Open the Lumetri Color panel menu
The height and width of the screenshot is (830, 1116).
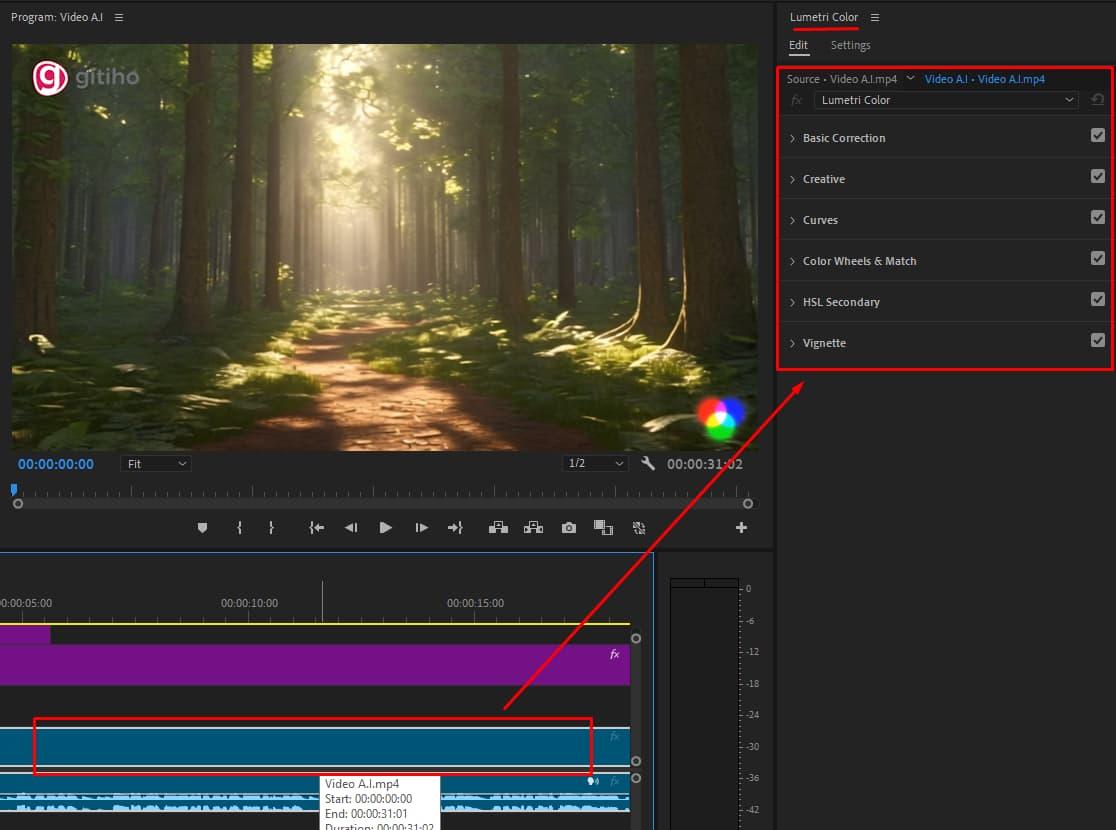coord(874,17)
